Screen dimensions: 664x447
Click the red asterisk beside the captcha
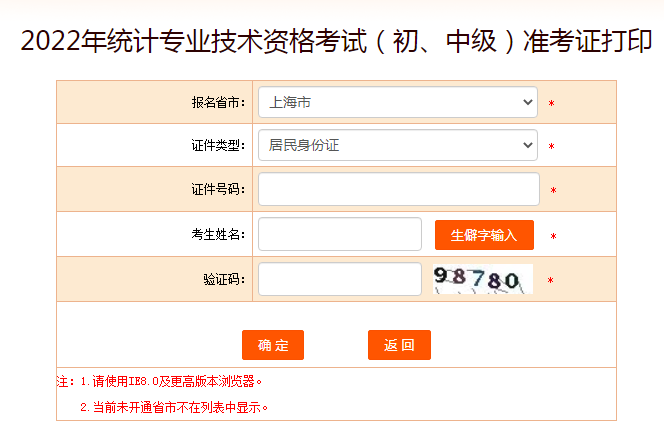point(550,281)
